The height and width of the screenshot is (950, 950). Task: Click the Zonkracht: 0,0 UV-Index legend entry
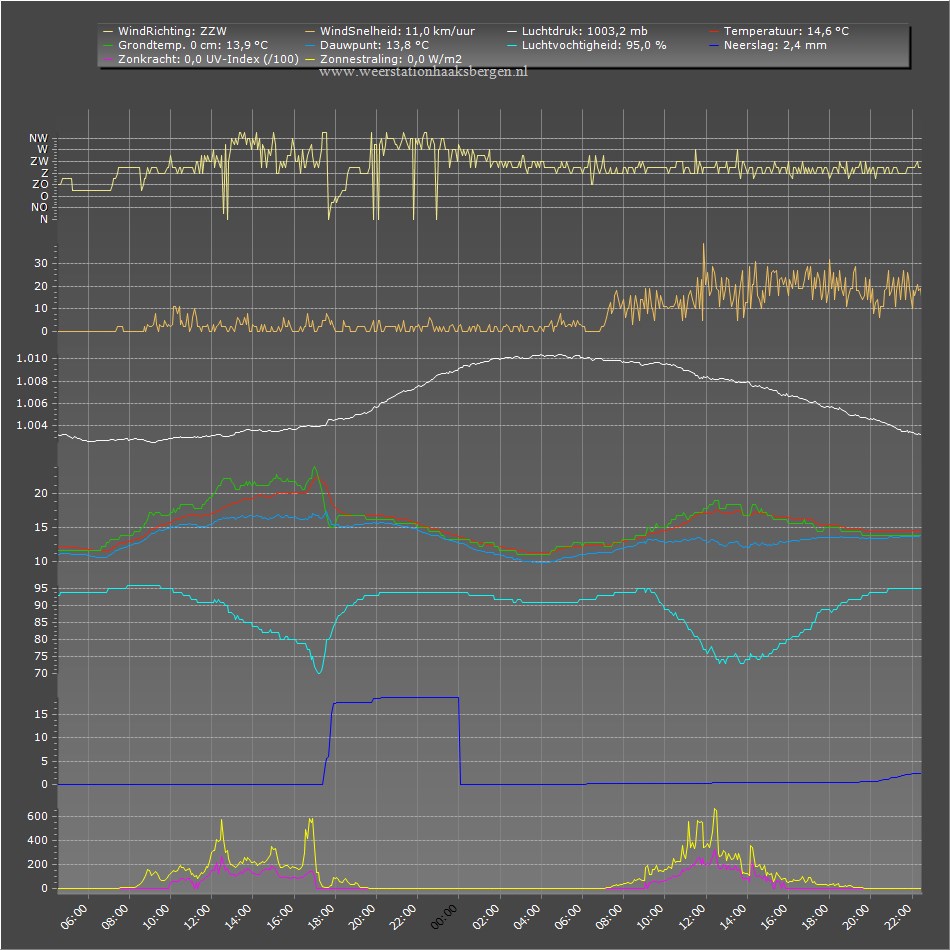(x=201, y=59)
